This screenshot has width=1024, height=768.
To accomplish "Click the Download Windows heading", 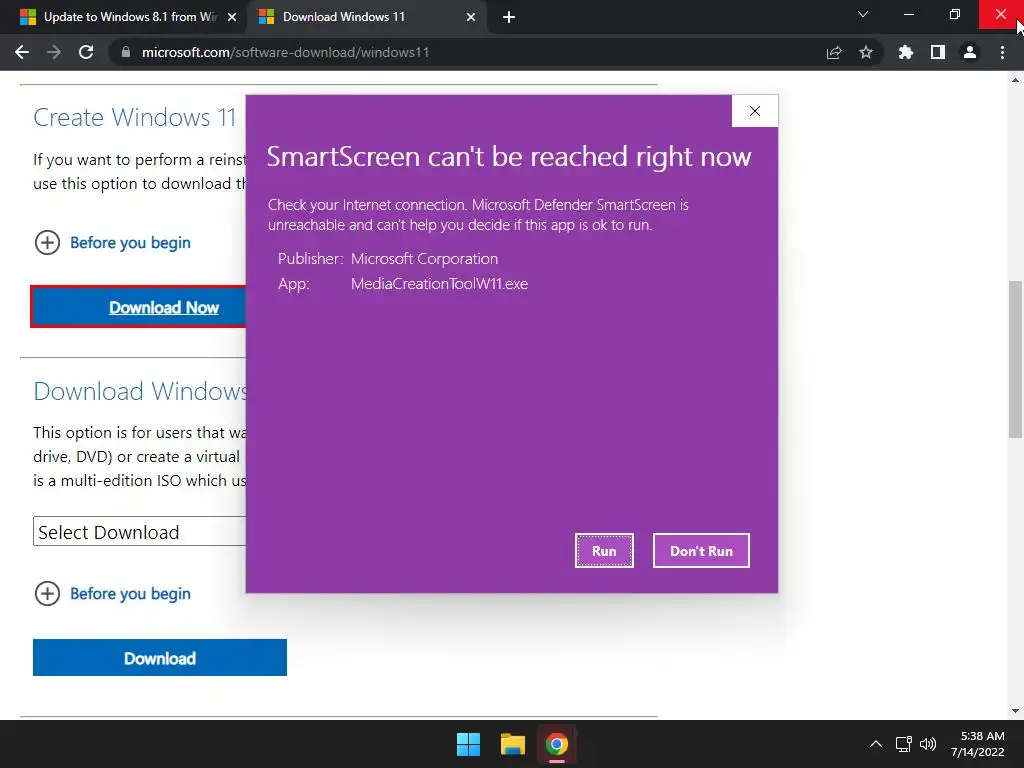I will (x=140, y=391).
